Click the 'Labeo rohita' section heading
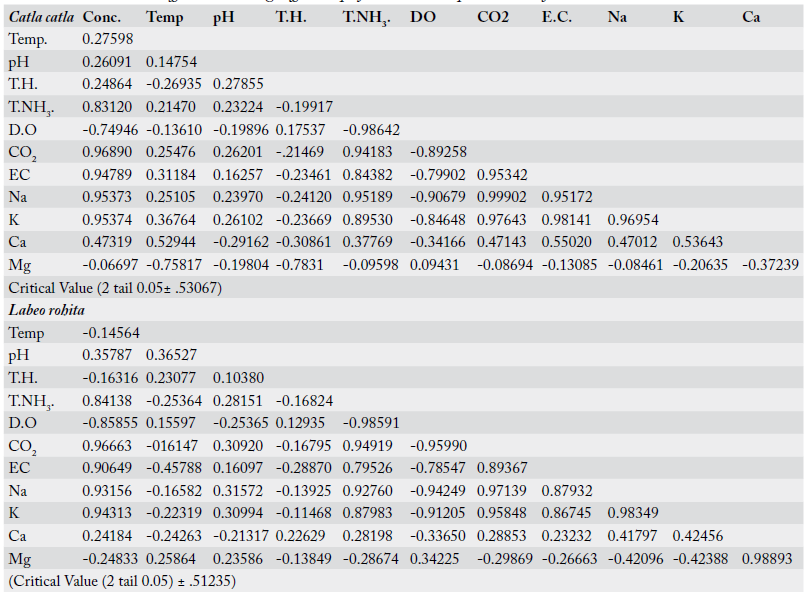 [x=46, y=310]
